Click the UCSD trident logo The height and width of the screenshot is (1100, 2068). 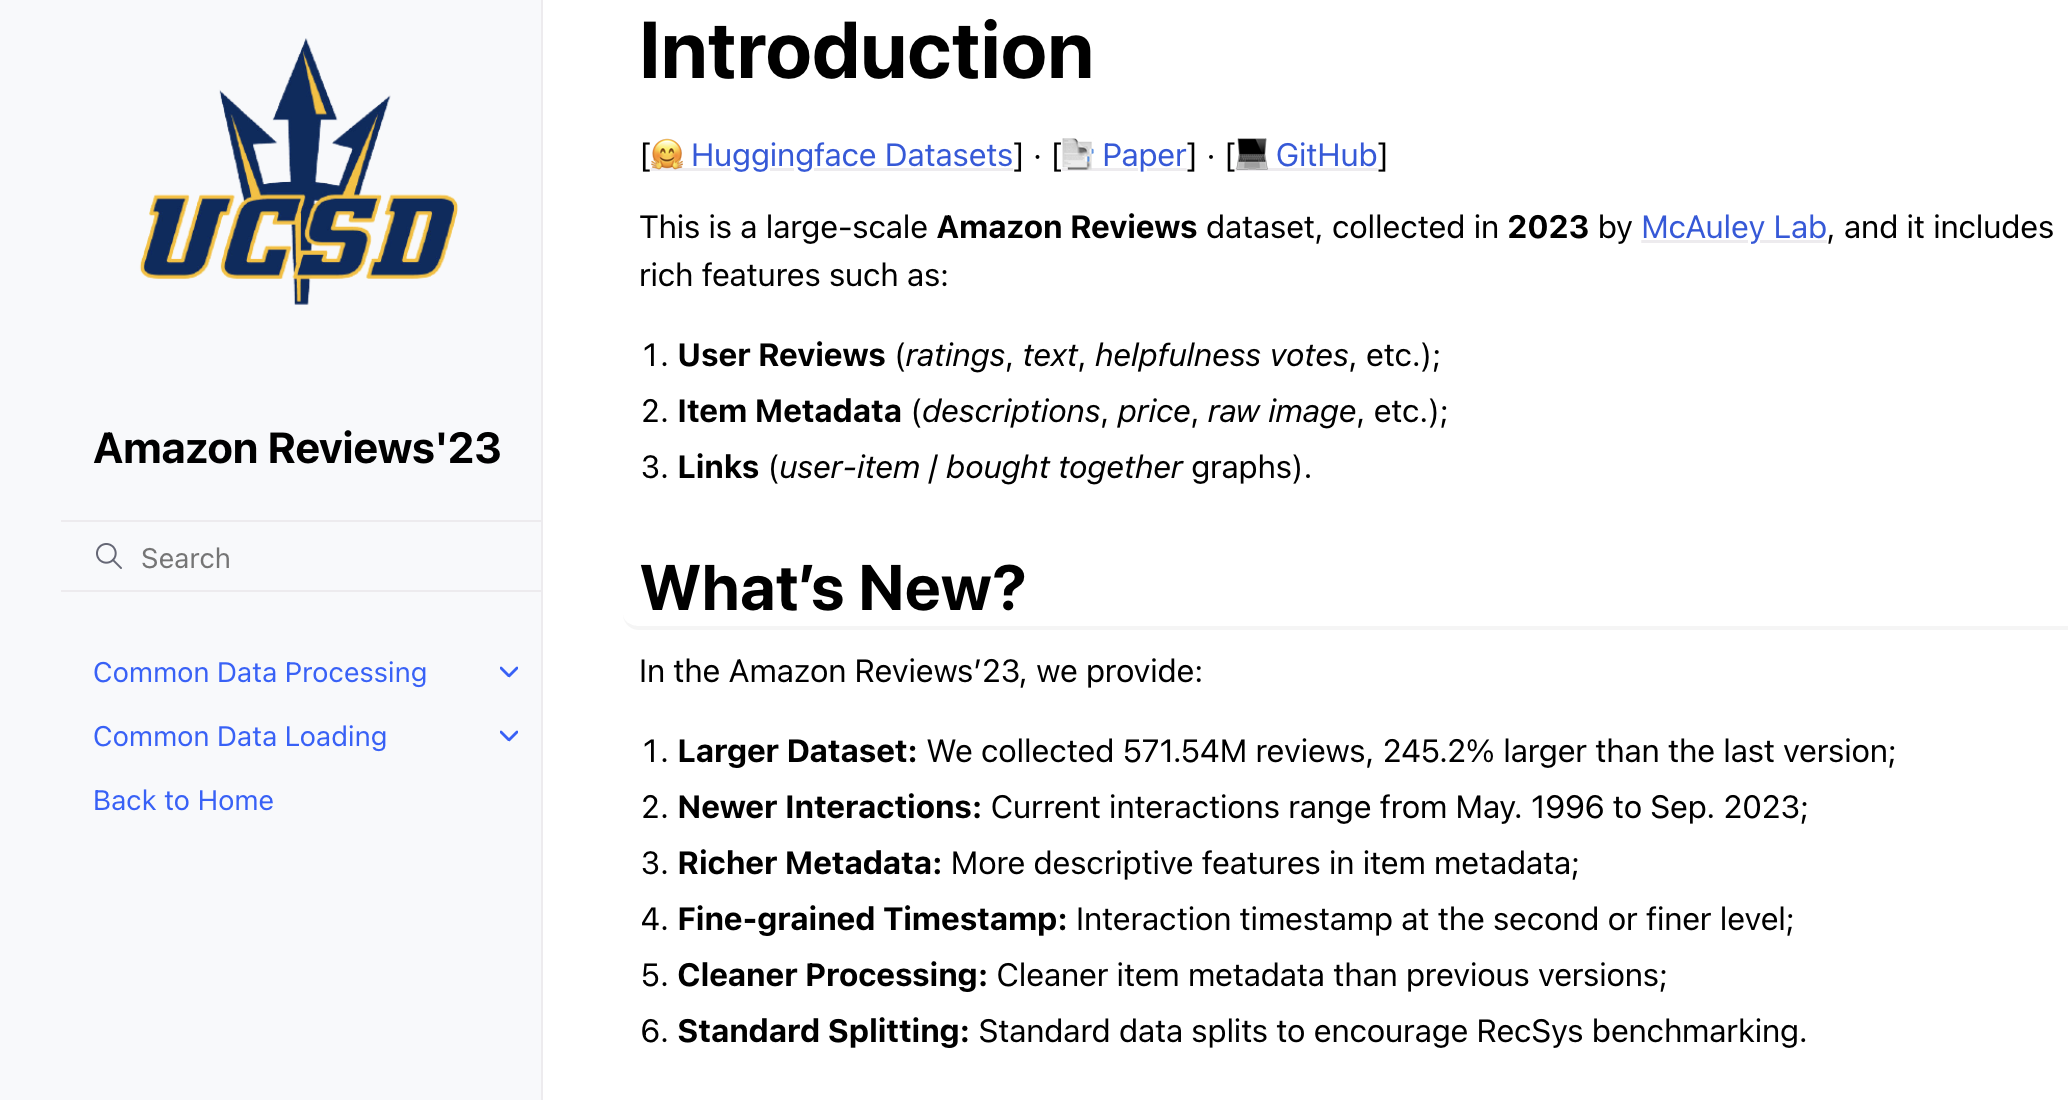(x=299, y=171)
